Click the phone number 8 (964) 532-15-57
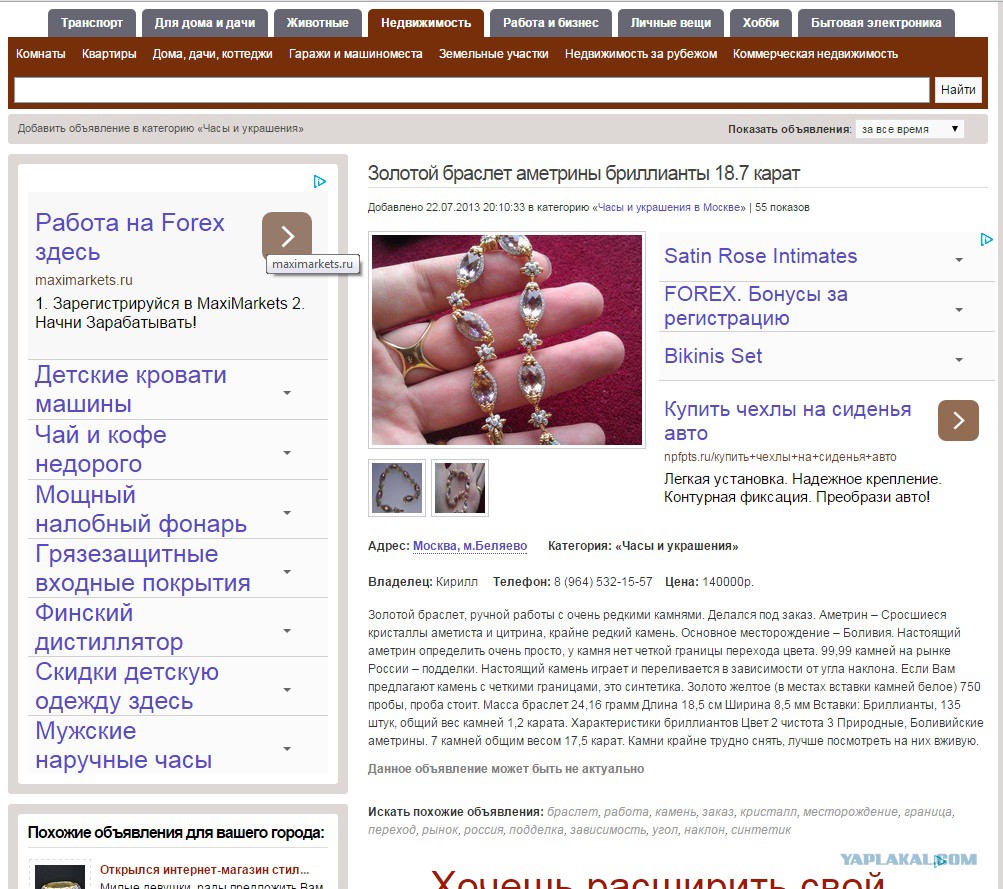The height and width of the screenshot is (889, 1003). click(603, 582)
